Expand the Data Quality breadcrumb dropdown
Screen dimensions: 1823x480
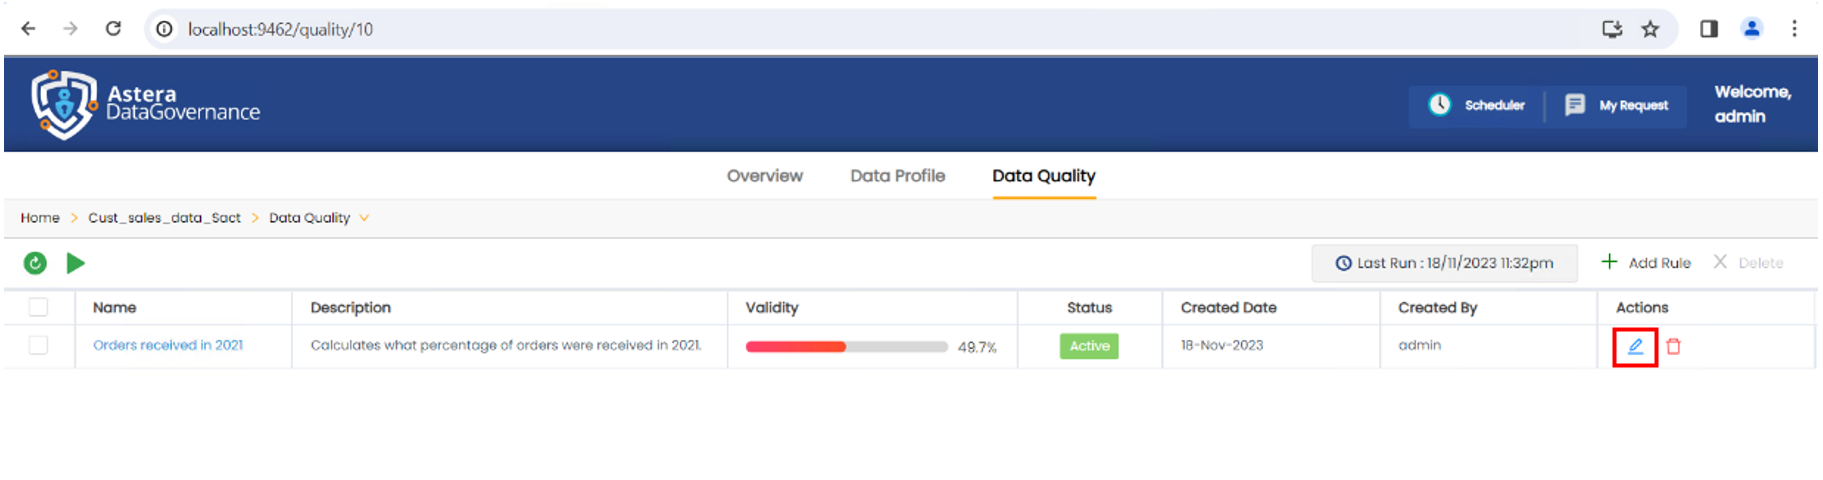pos(364,218)
